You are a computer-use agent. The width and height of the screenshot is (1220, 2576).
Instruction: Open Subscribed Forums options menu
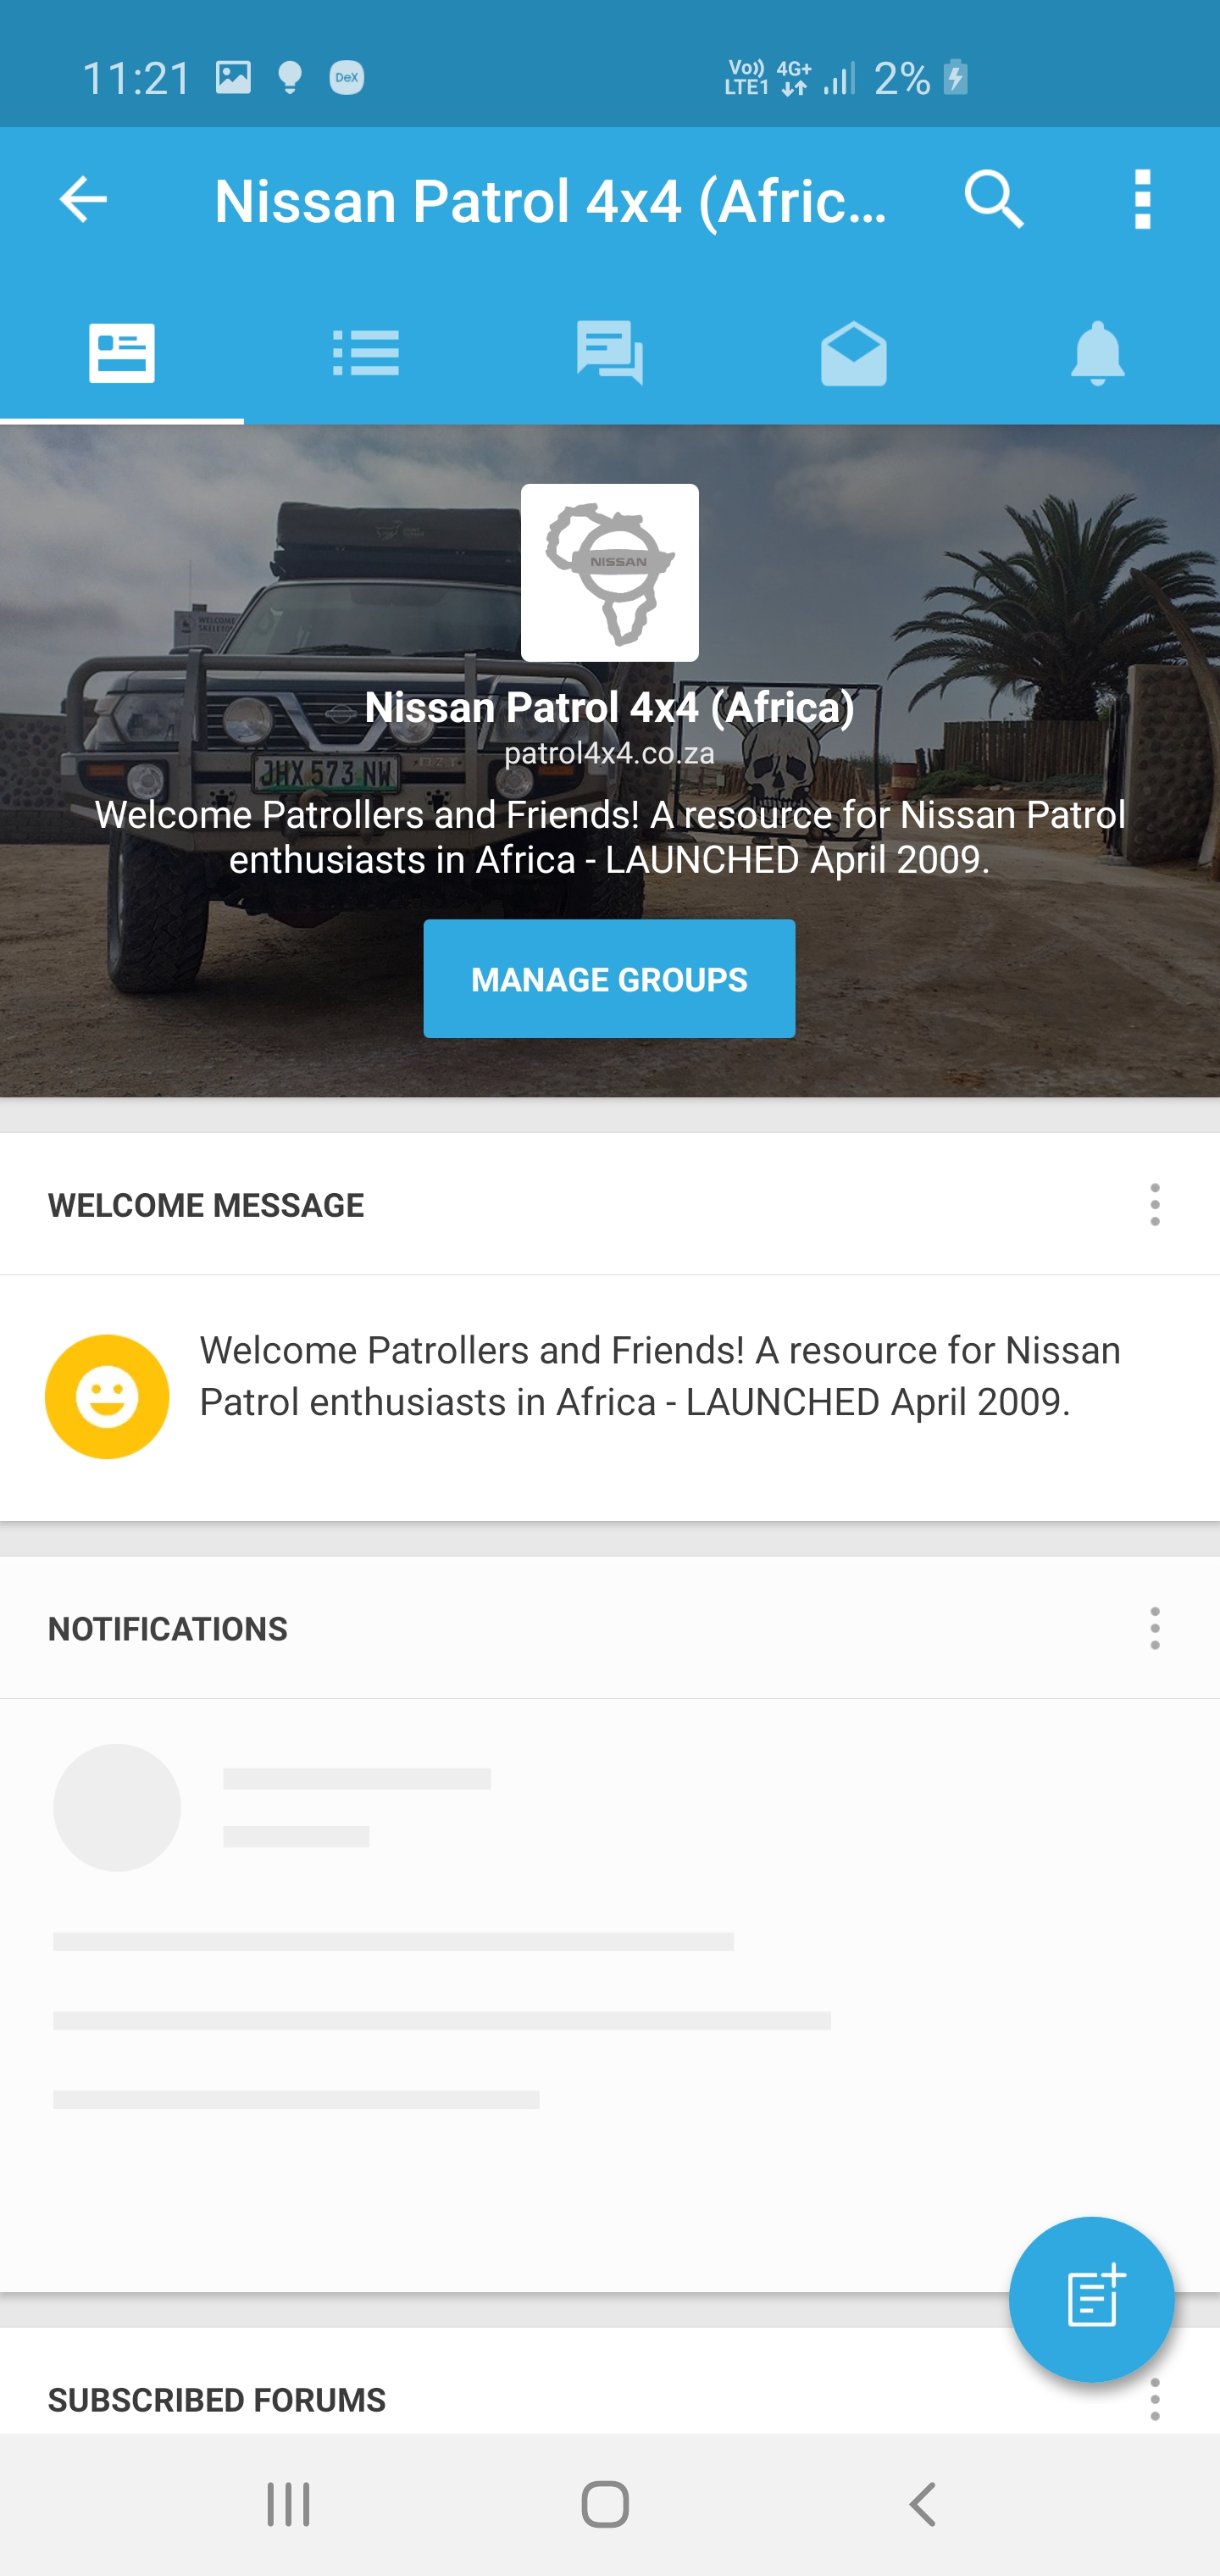tap(1155, 2398)
